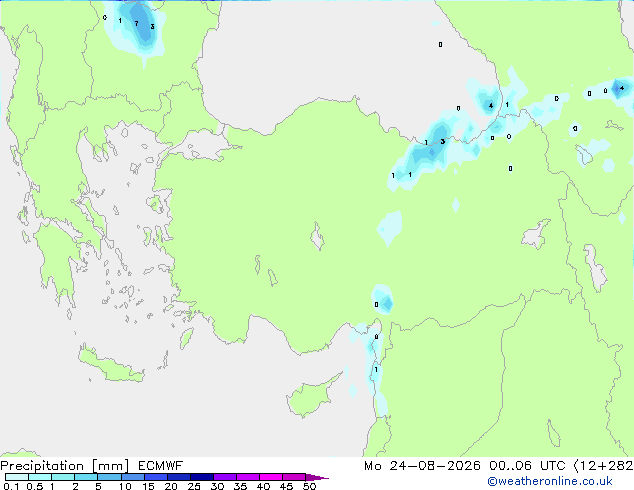Click the '[mm]' unit label
The image size is (634, 490).
110,466
